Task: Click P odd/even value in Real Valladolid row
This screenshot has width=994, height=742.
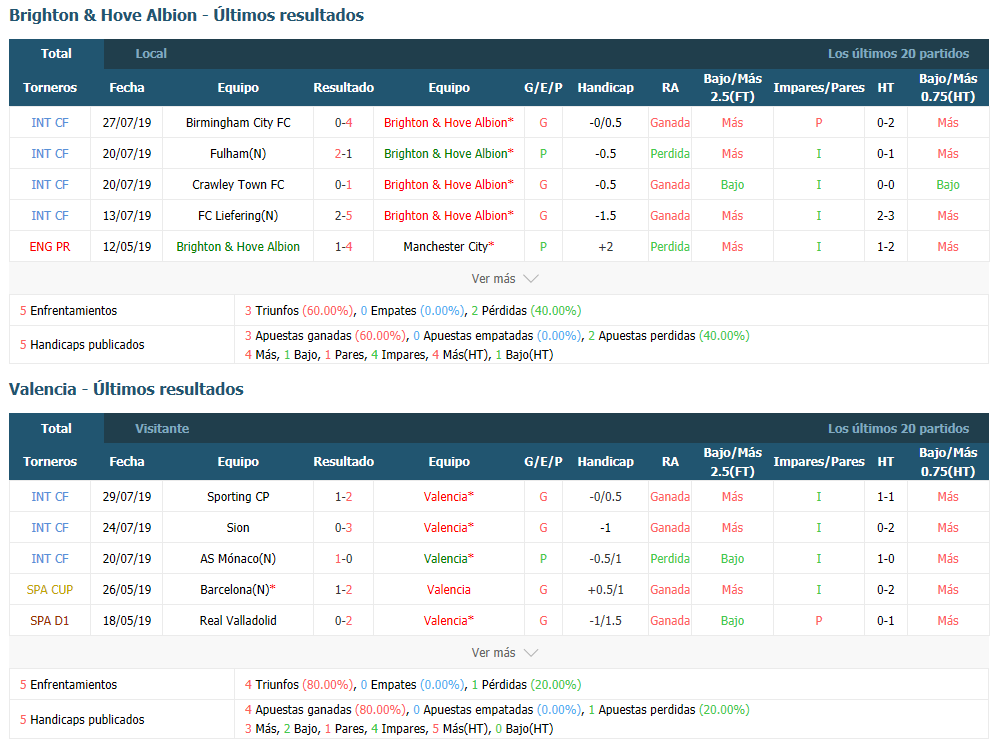Action: pyautogui.click(x=818, y=621)
